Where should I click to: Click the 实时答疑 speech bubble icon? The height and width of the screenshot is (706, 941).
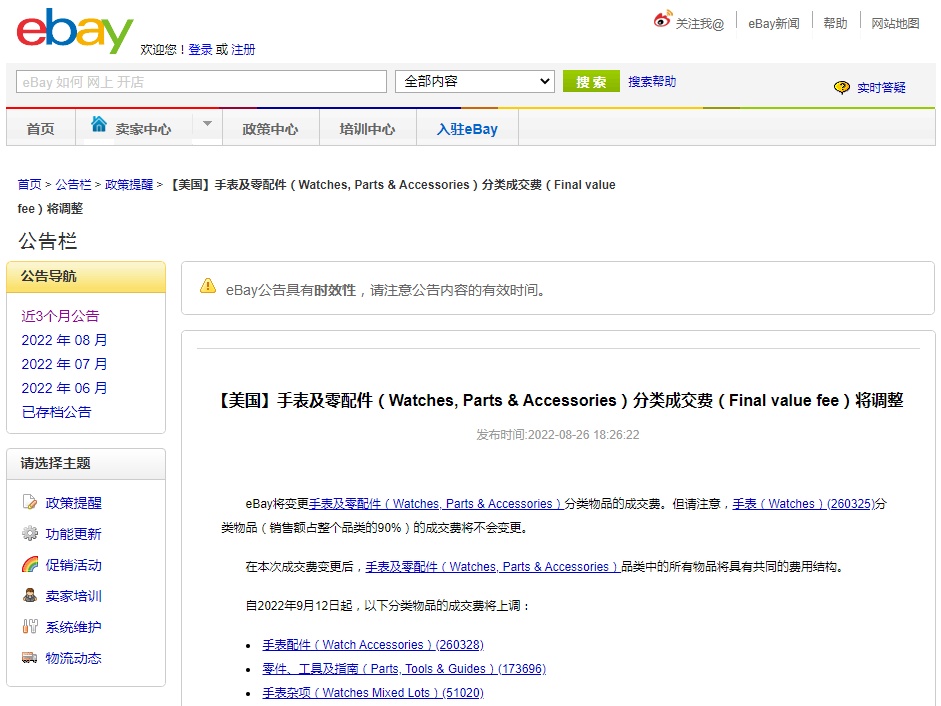[841, 87]
